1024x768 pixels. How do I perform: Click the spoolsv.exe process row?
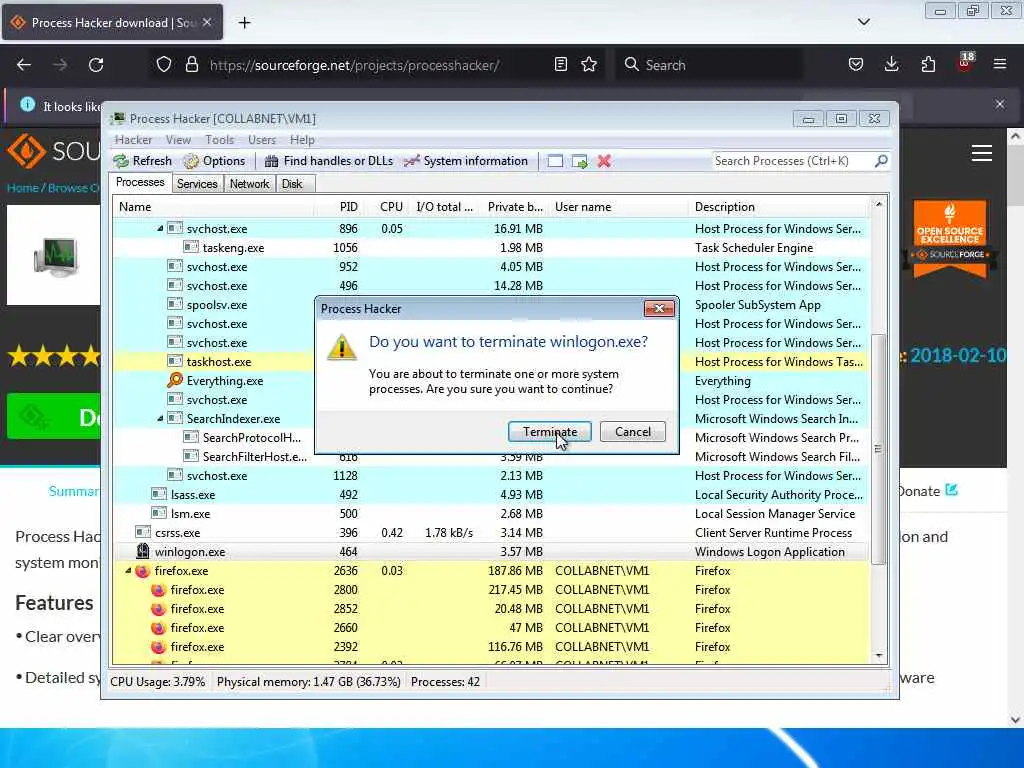click(490, 305)
